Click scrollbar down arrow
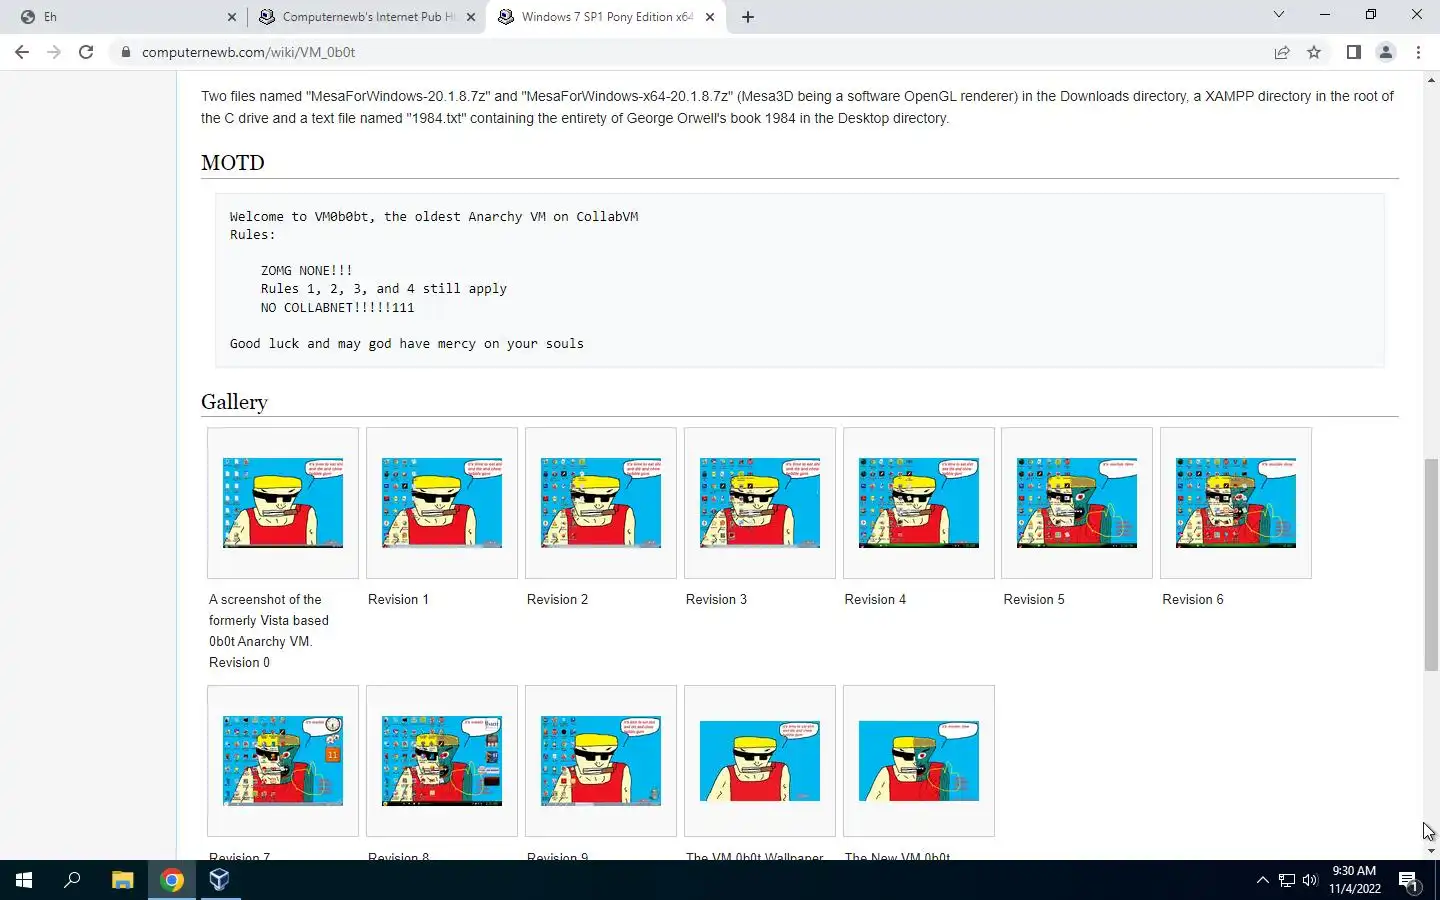Image resolution: width=1440 pixels, height=900 pixels. point(1431,851)
